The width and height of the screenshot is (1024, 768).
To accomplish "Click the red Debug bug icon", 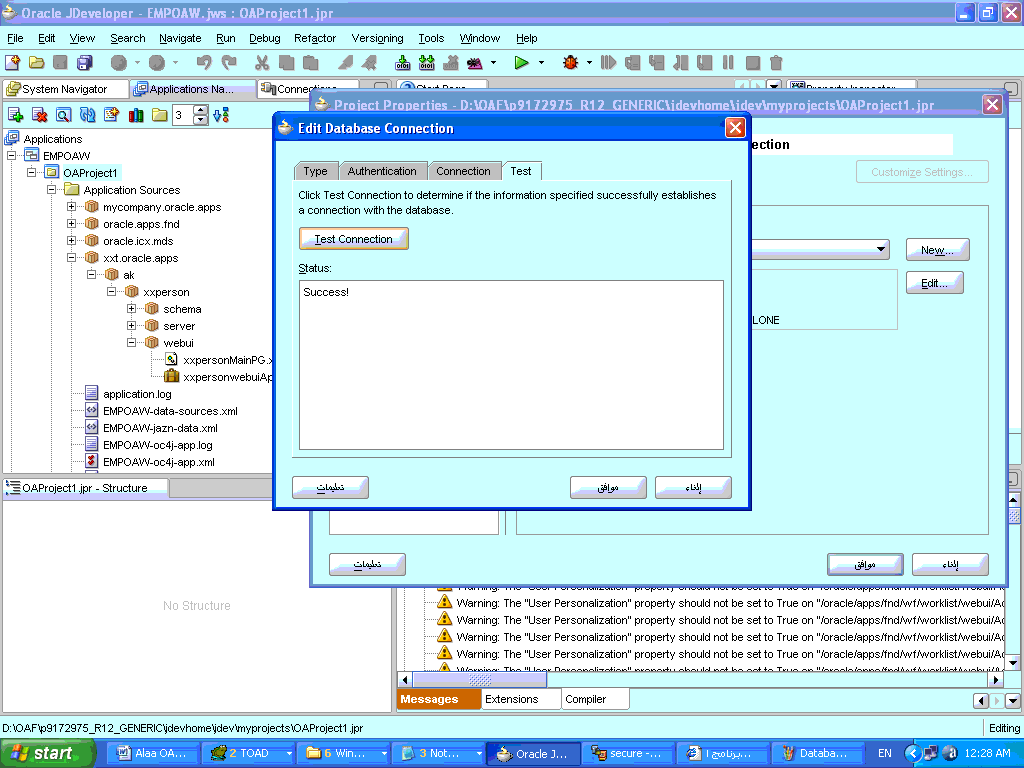I will pyautogui.click(x=570, y=63).
